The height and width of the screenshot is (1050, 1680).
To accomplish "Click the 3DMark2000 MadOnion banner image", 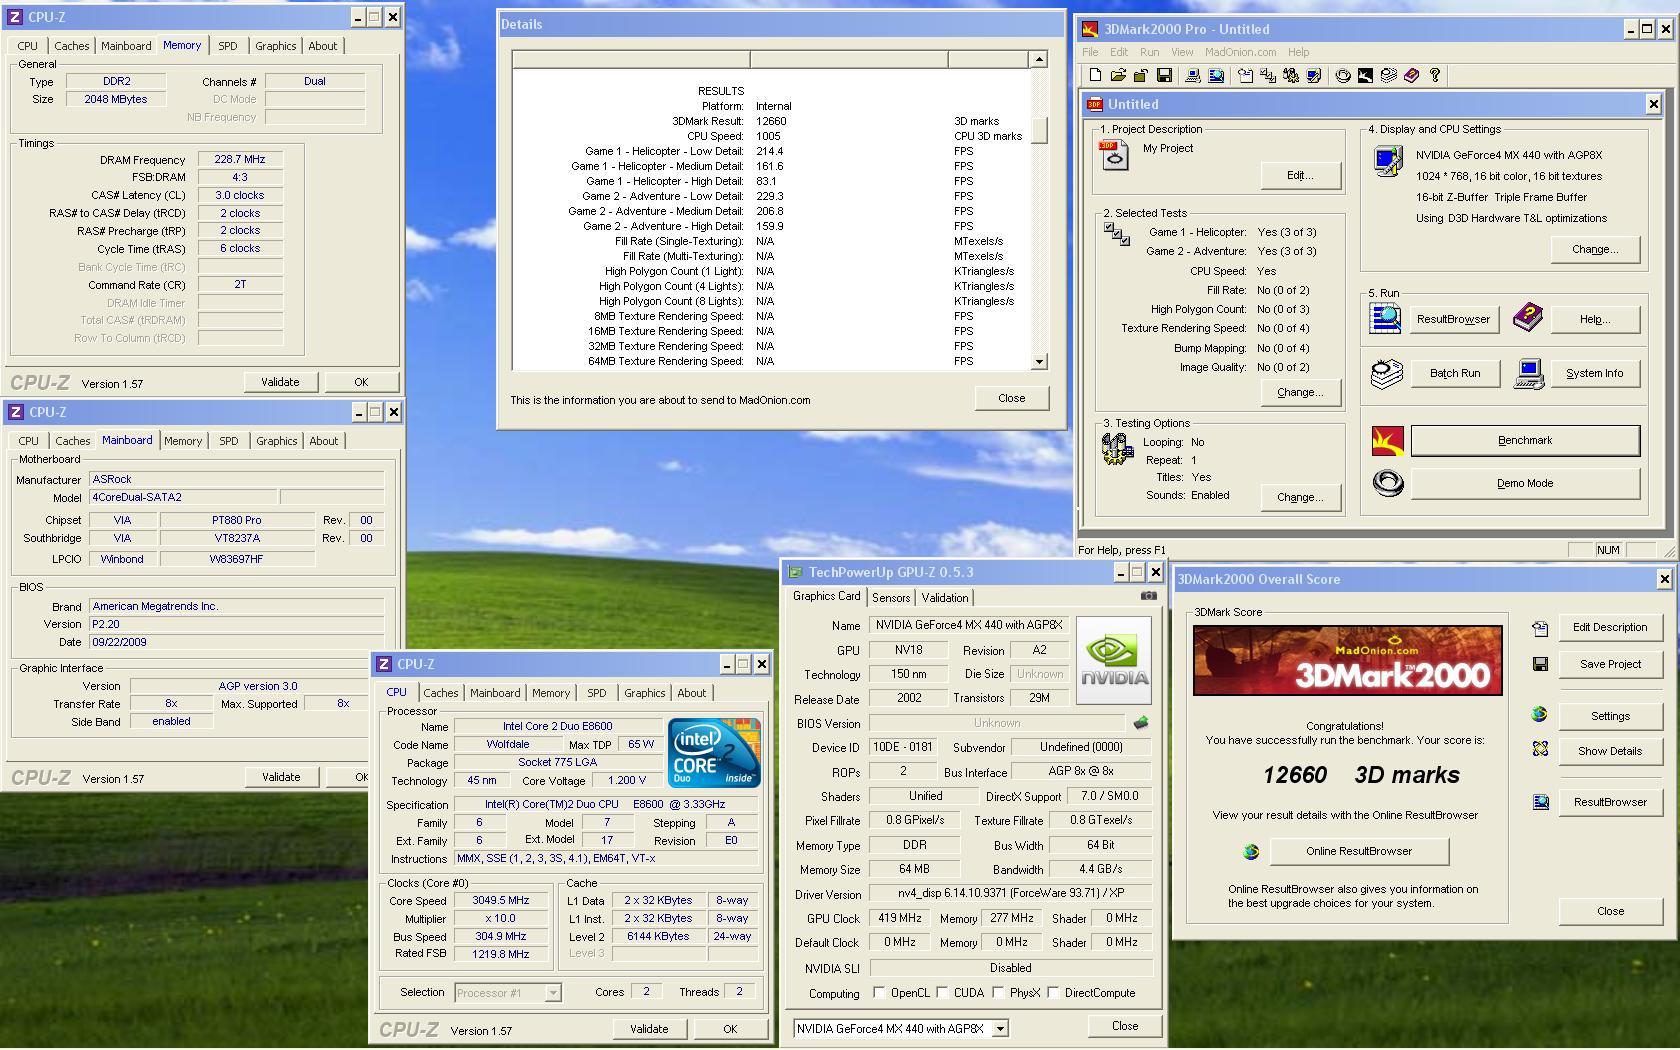I will click(1347, 661).
